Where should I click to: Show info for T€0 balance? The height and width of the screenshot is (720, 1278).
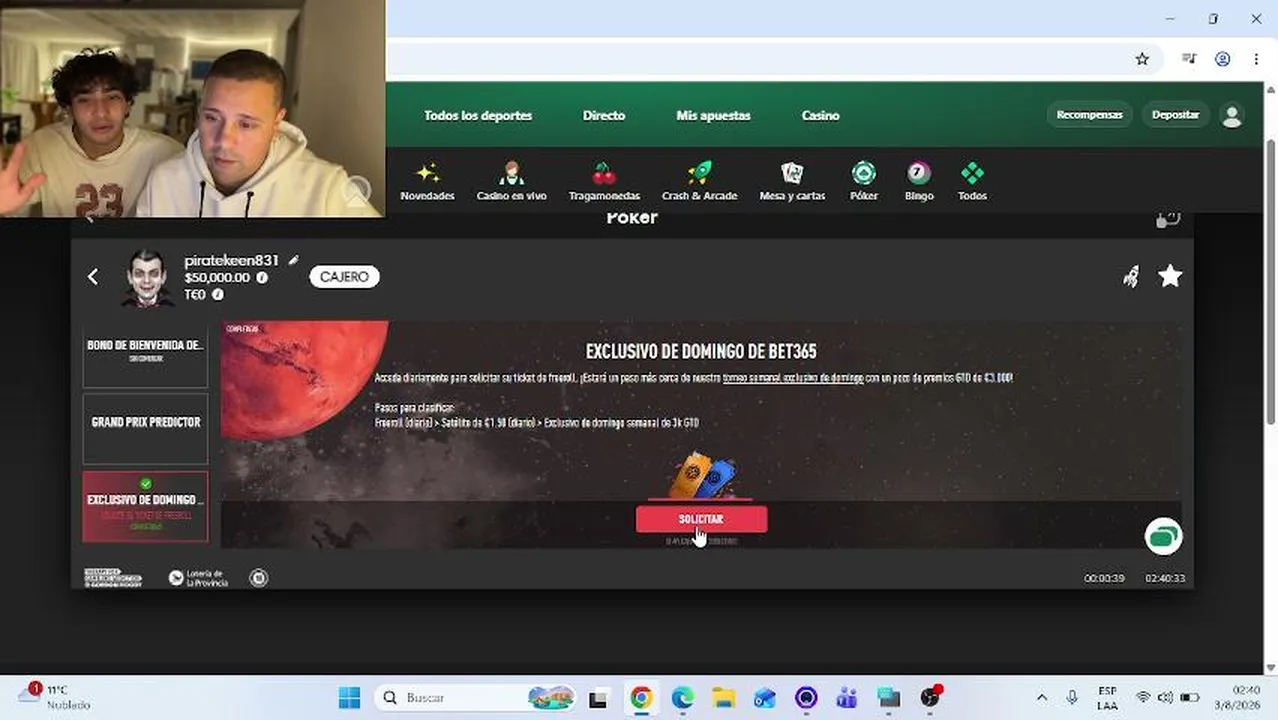[x=218, y=295]
